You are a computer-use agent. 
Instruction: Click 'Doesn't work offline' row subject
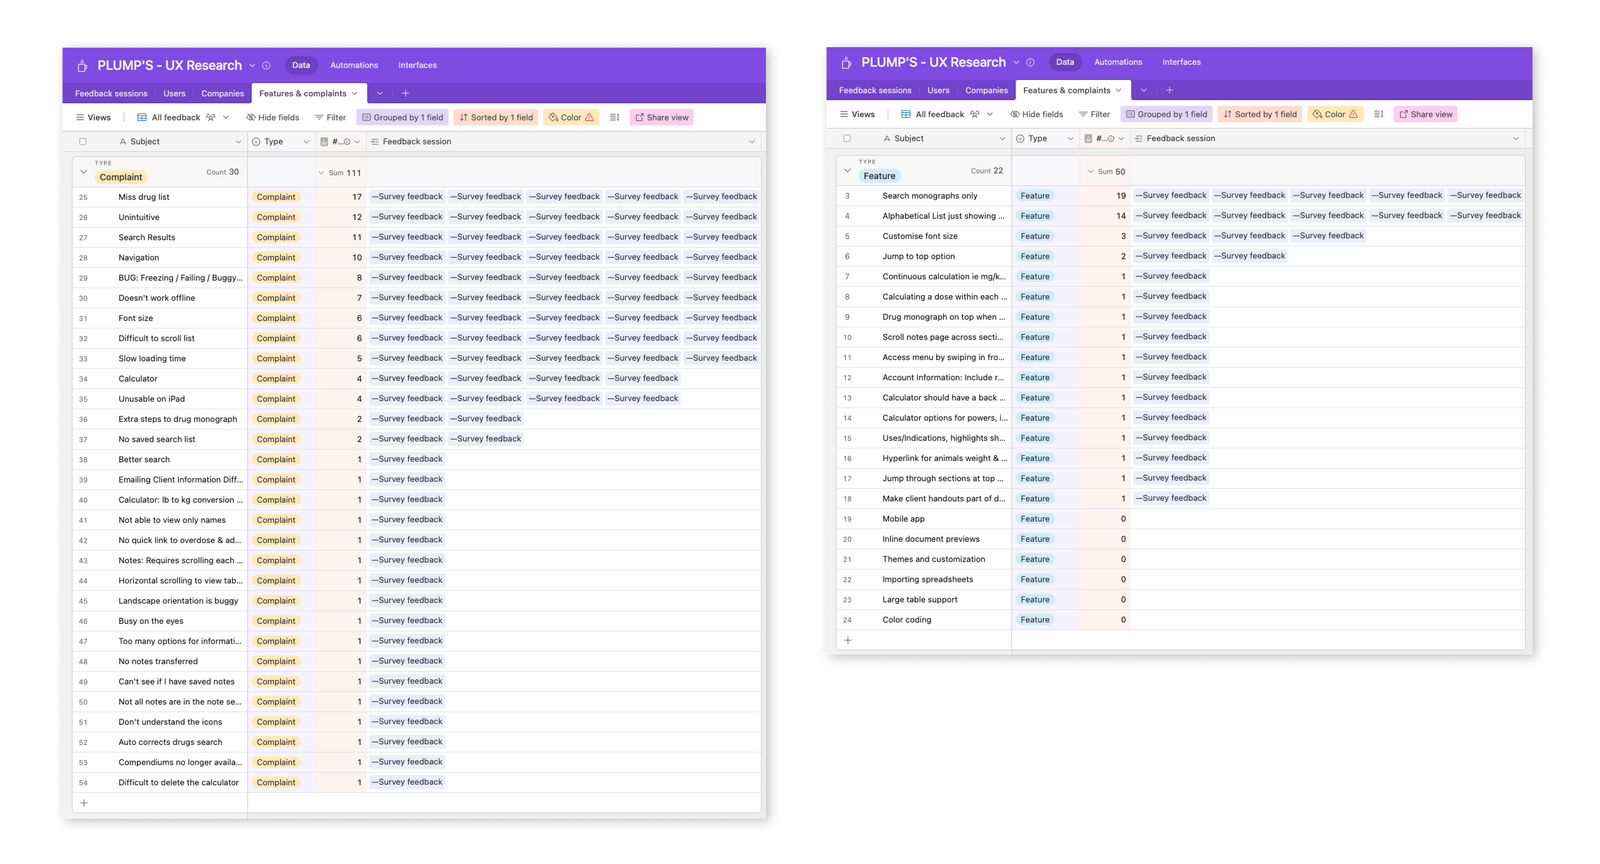click(157, 298)
